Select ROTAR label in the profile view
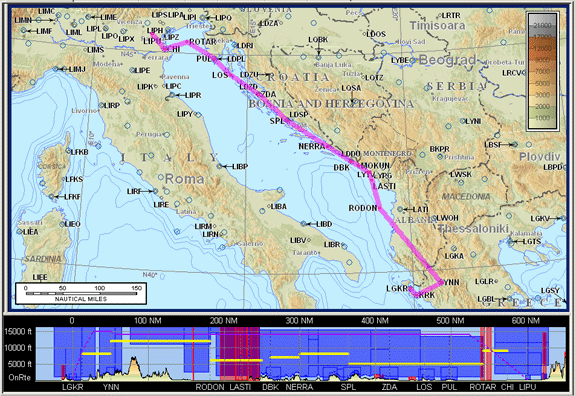576x396 pixels. (483, 387)
